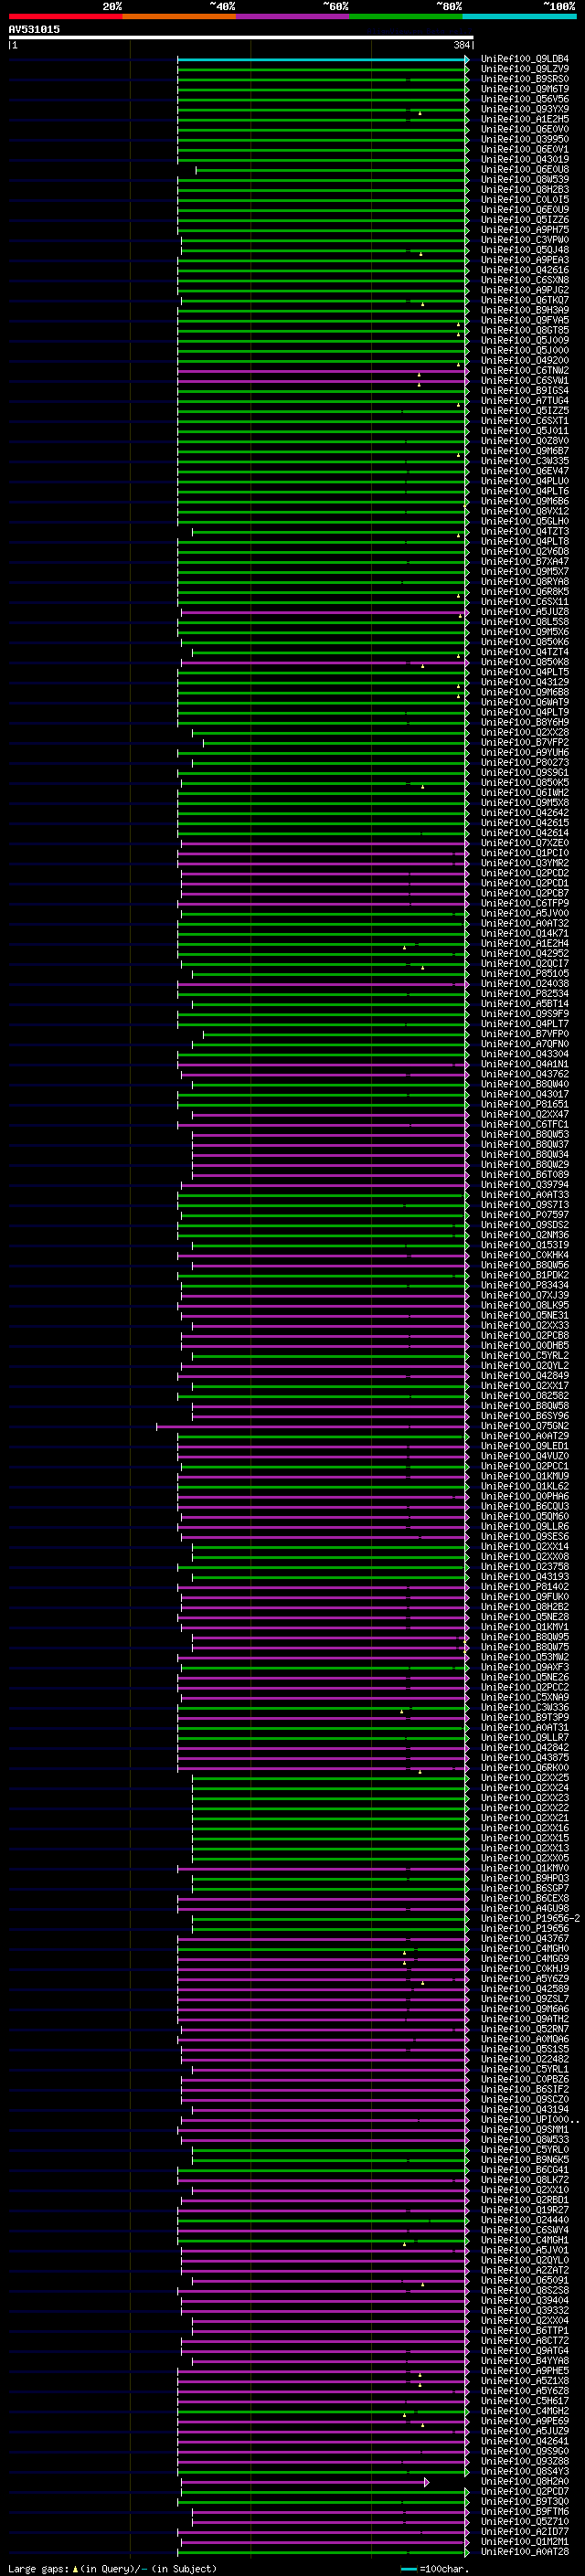Click the green alignment bar for Q9LZV9

pos(322,70)
